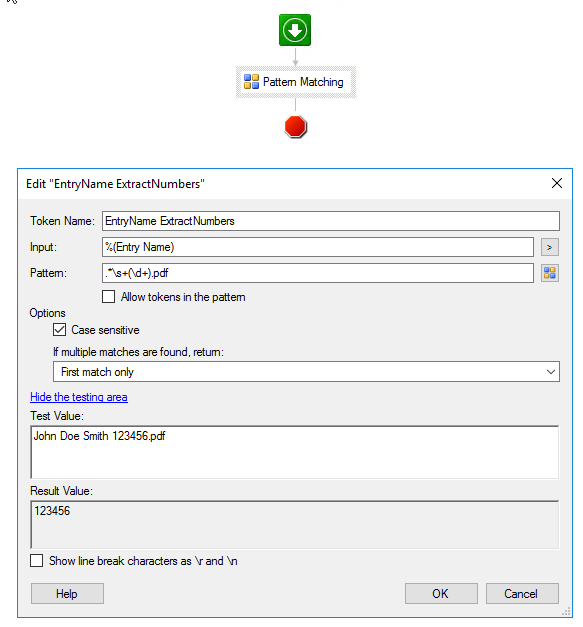Click the green workflow start icon
This screenshot has height=627, width=583.
295,30
